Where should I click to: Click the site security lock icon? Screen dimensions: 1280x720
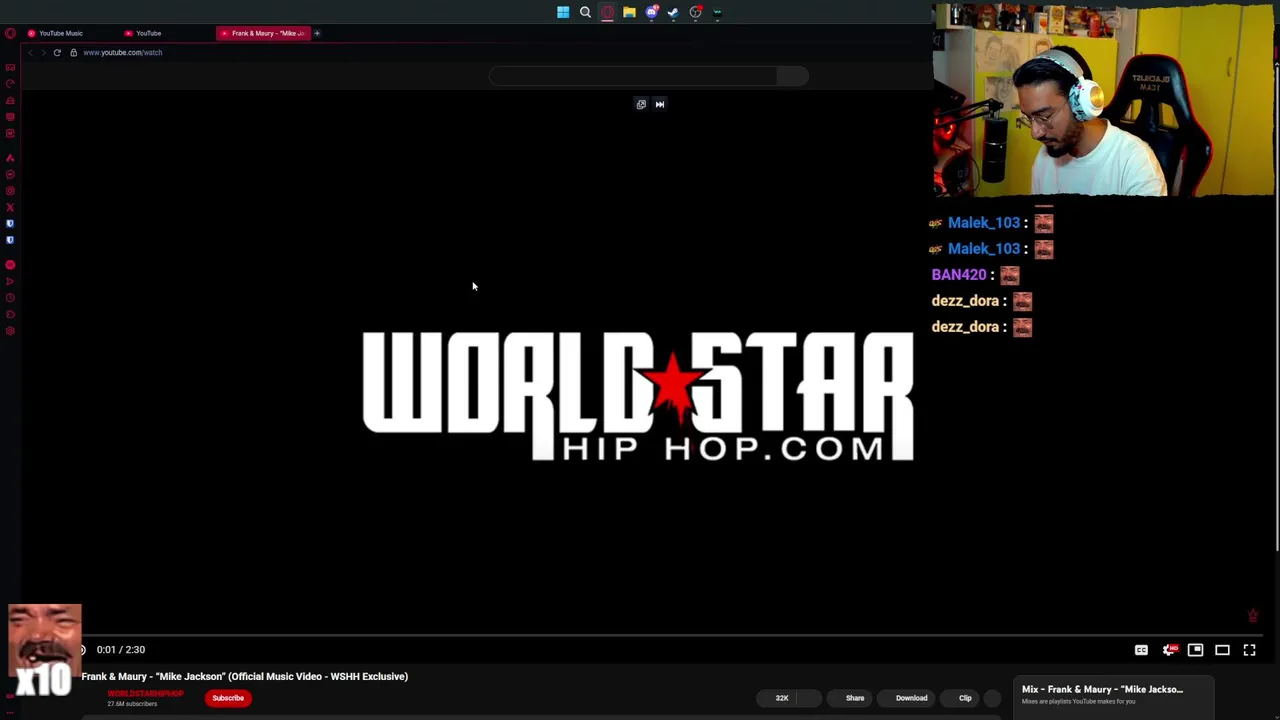click(x=73, y=52)
